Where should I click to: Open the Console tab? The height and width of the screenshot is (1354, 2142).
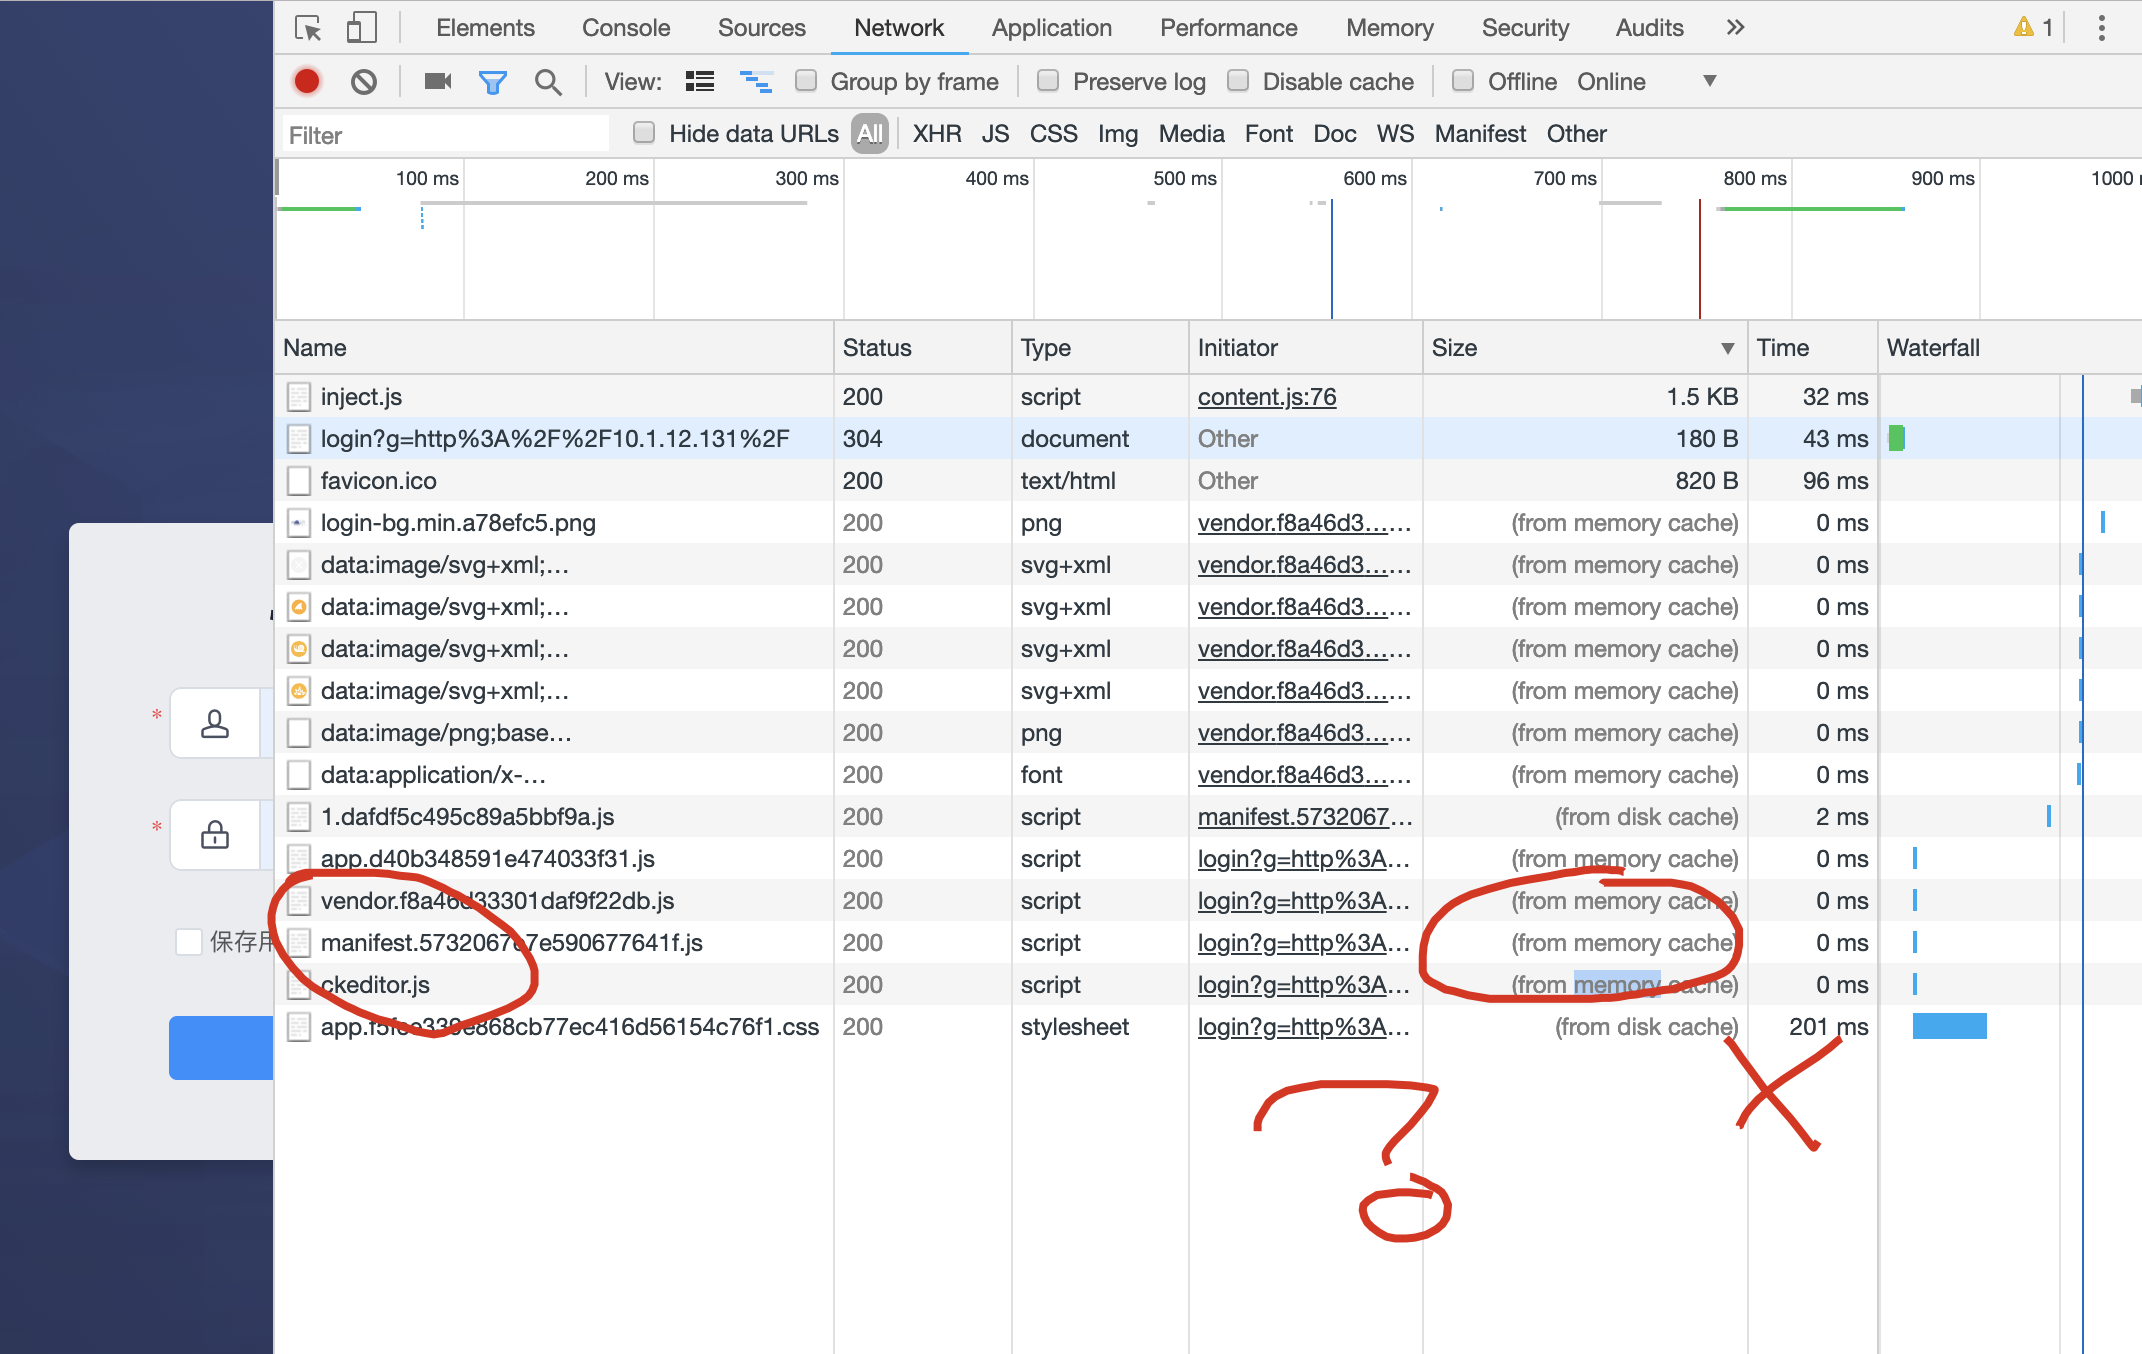[x=626, y=28]
